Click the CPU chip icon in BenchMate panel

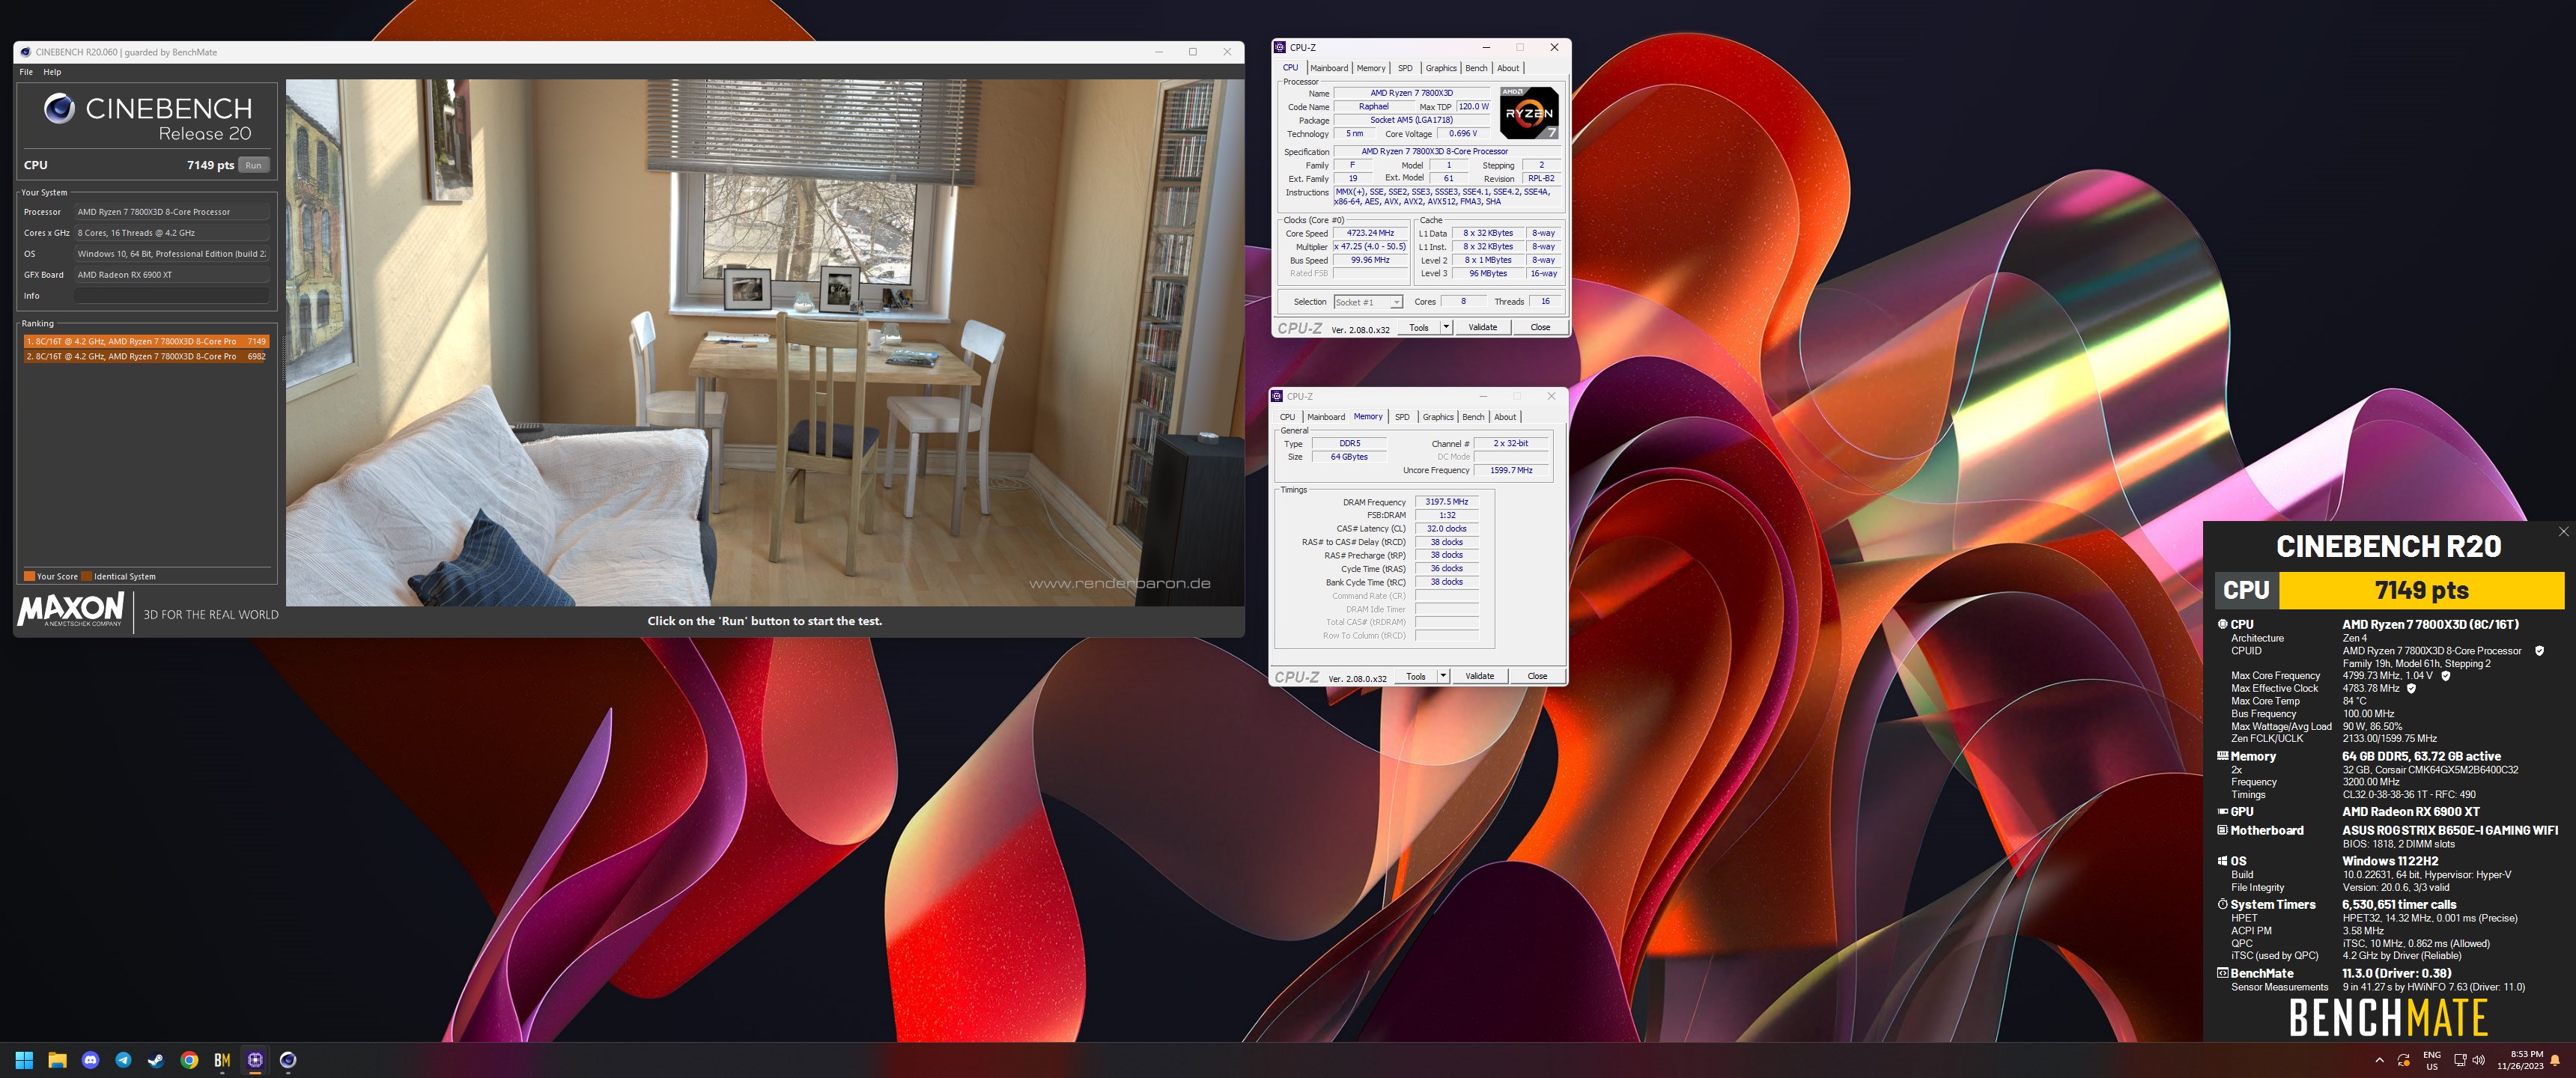click(2222, 624)
